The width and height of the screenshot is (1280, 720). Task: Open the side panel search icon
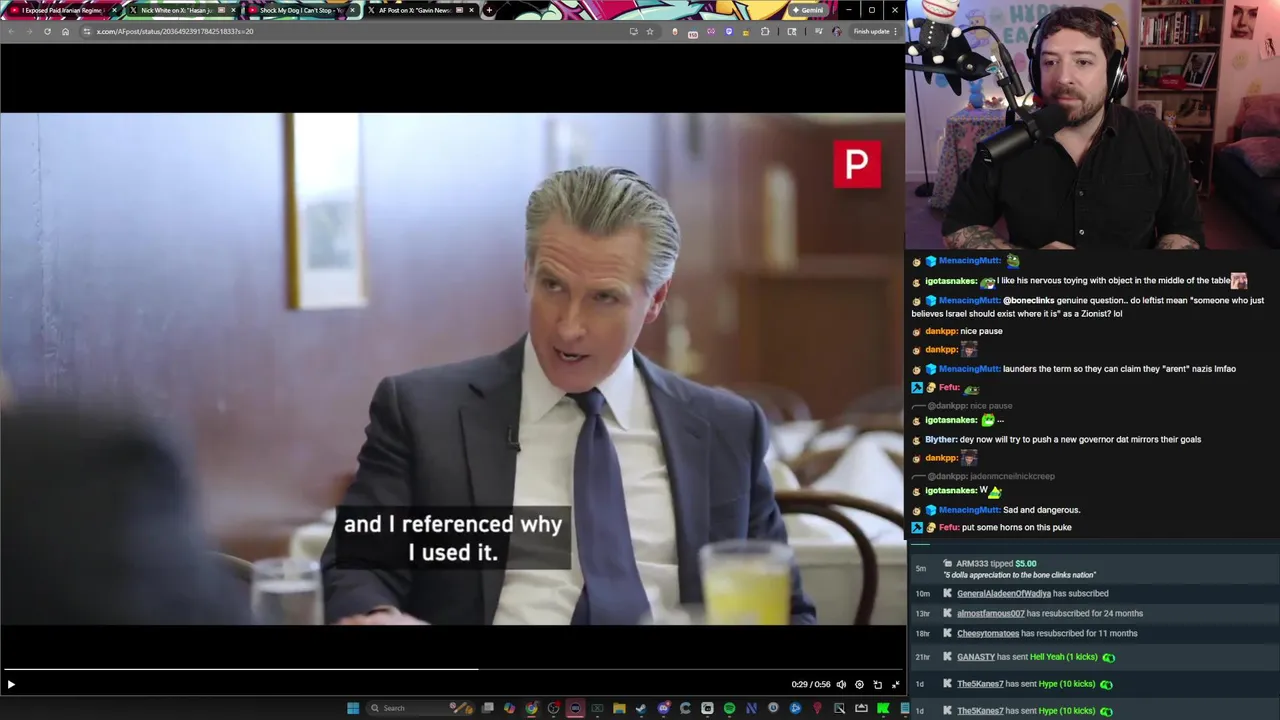[792, 31]
